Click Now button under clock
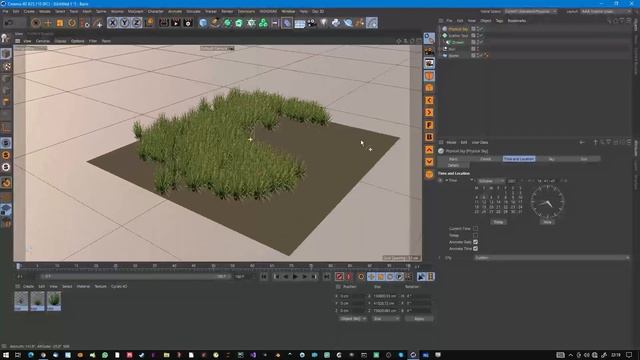 [x=547, y=222]
